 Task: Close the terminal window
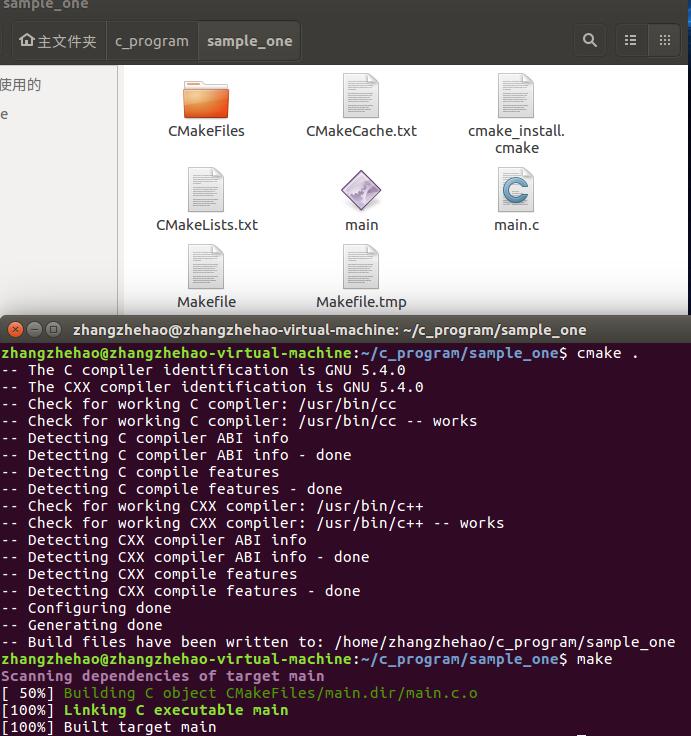click(15, 330)
